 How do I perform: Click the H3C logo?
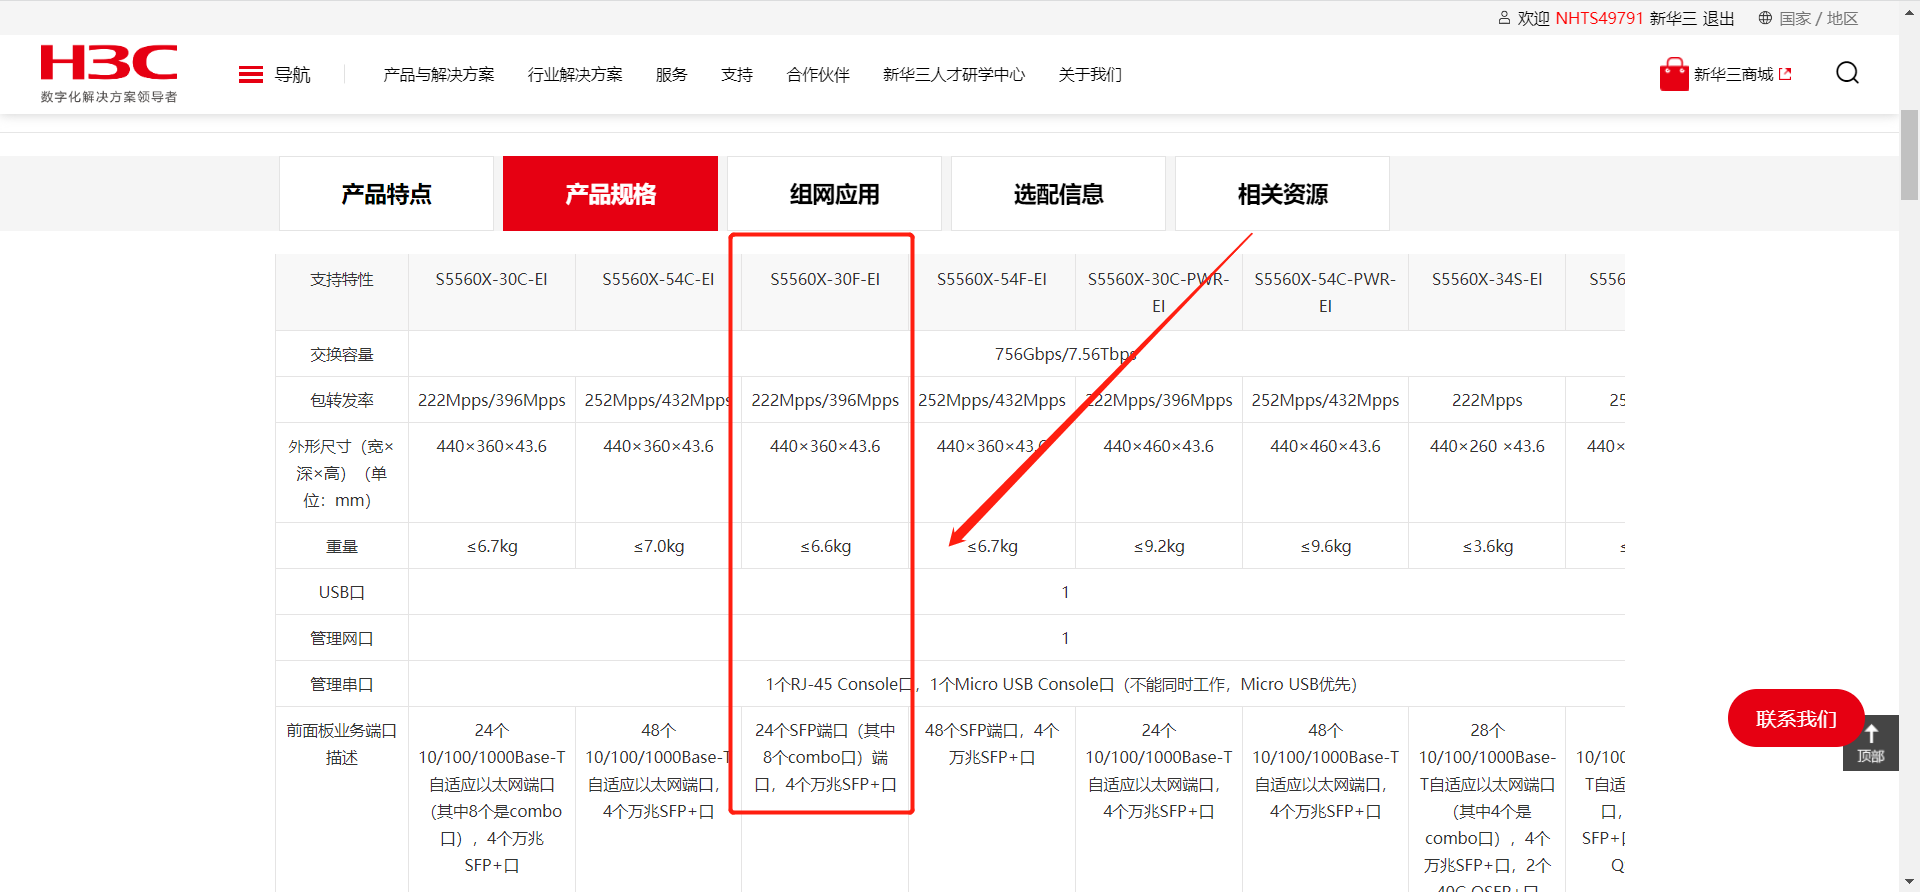point(109,62)
